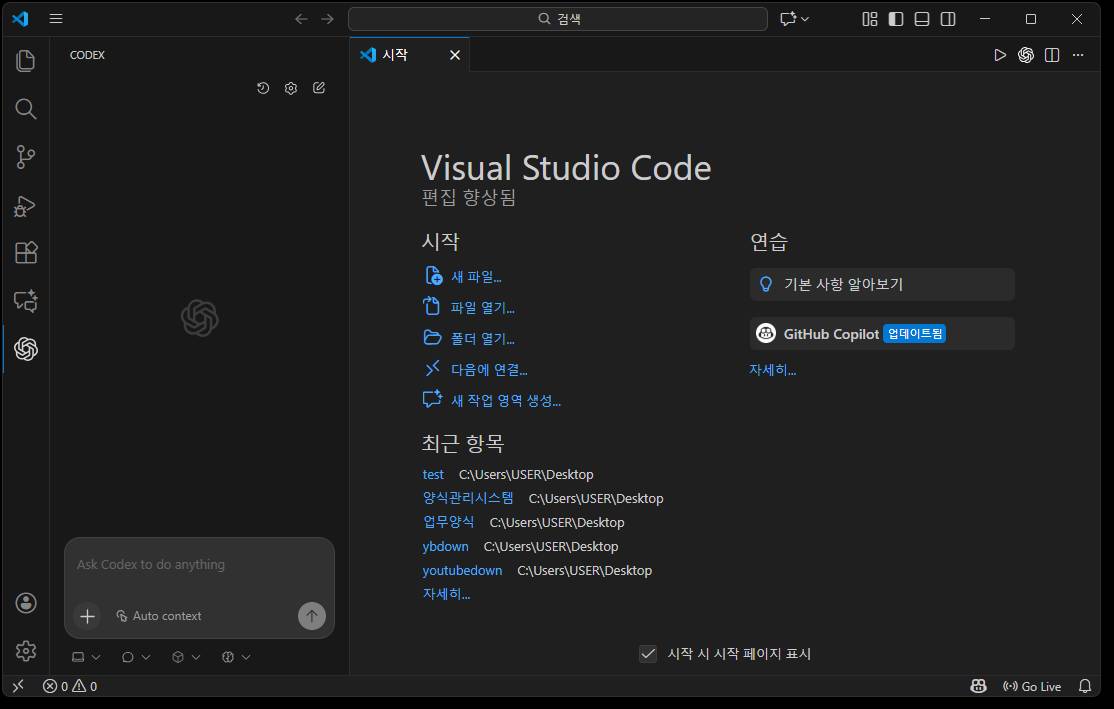Open the Codex panel via the OpenAI icon
Viewport: 1114px width, 709px height.
(x=25, y=349)
